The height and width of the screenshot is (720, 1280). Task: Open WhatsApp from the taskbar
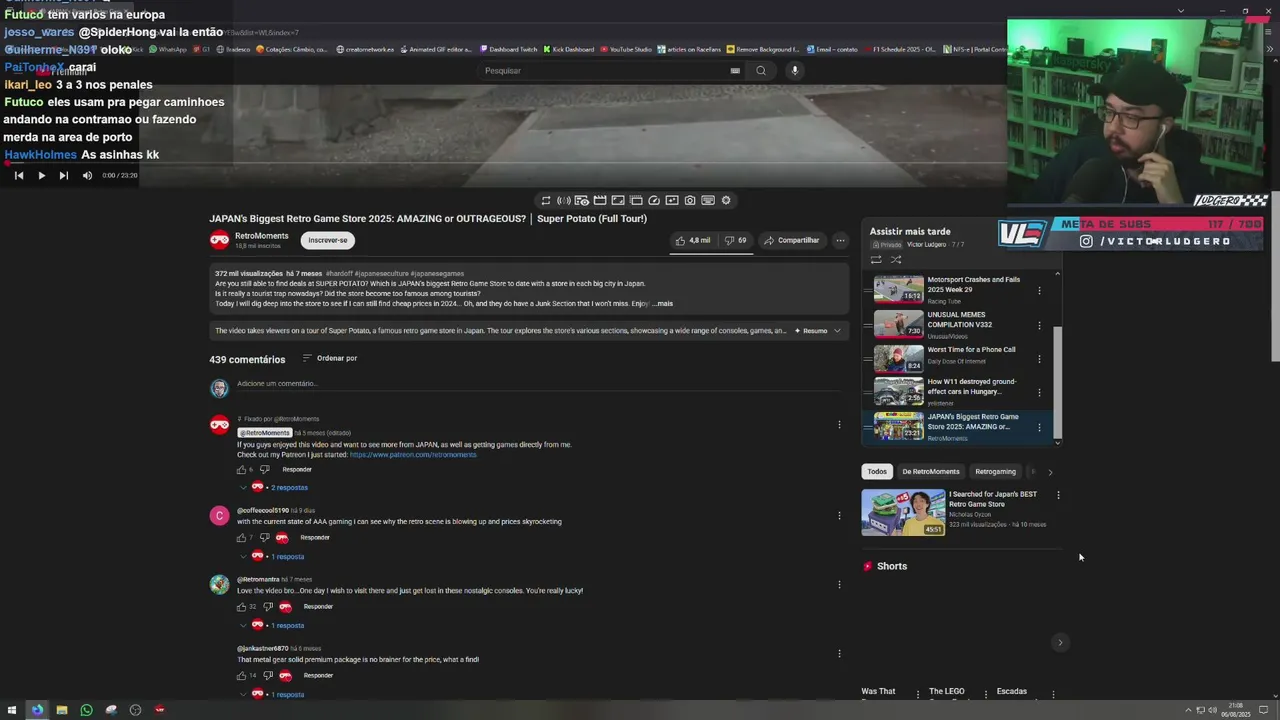tap(86, 710)
